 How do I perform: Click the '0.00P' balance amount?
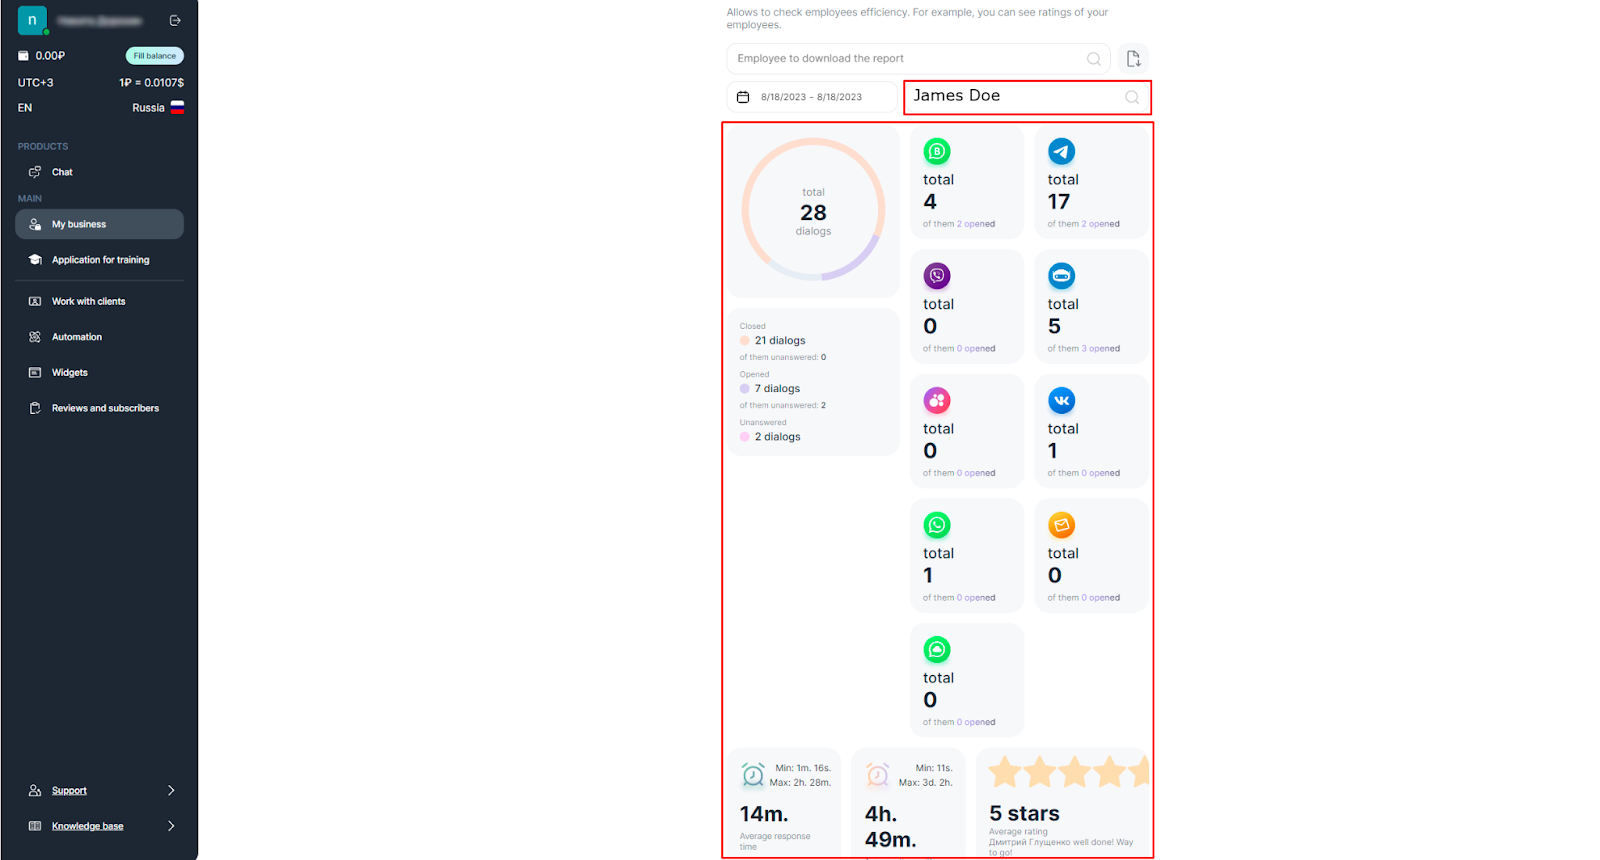click(50, 56)
